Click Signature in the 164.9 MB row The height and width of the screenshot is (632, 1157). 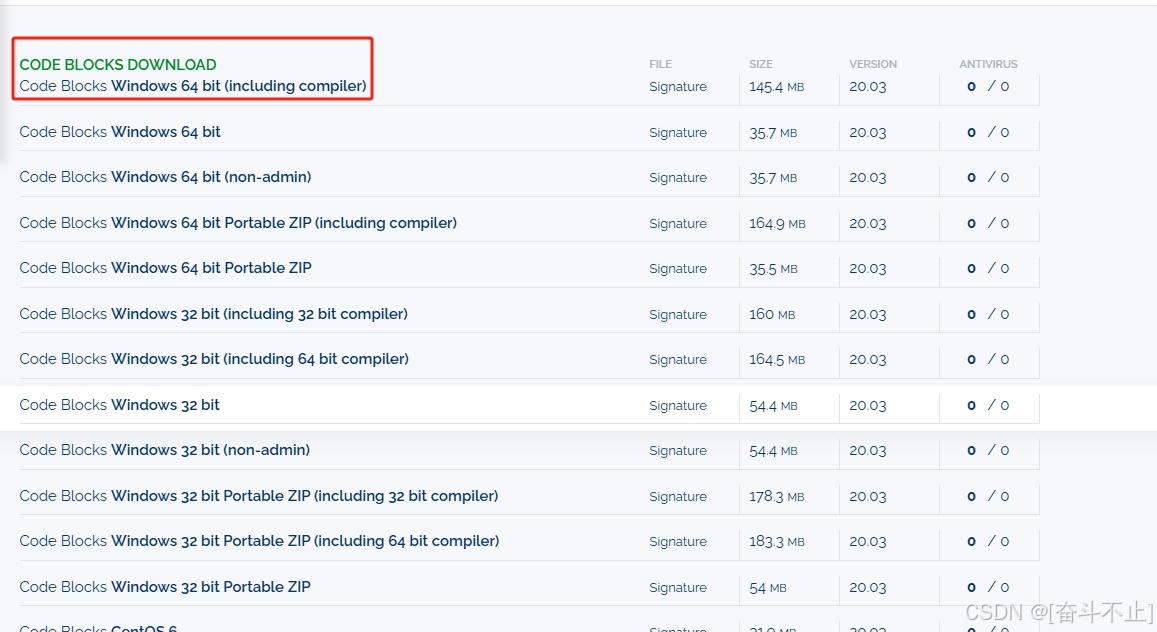pos(678,223)
